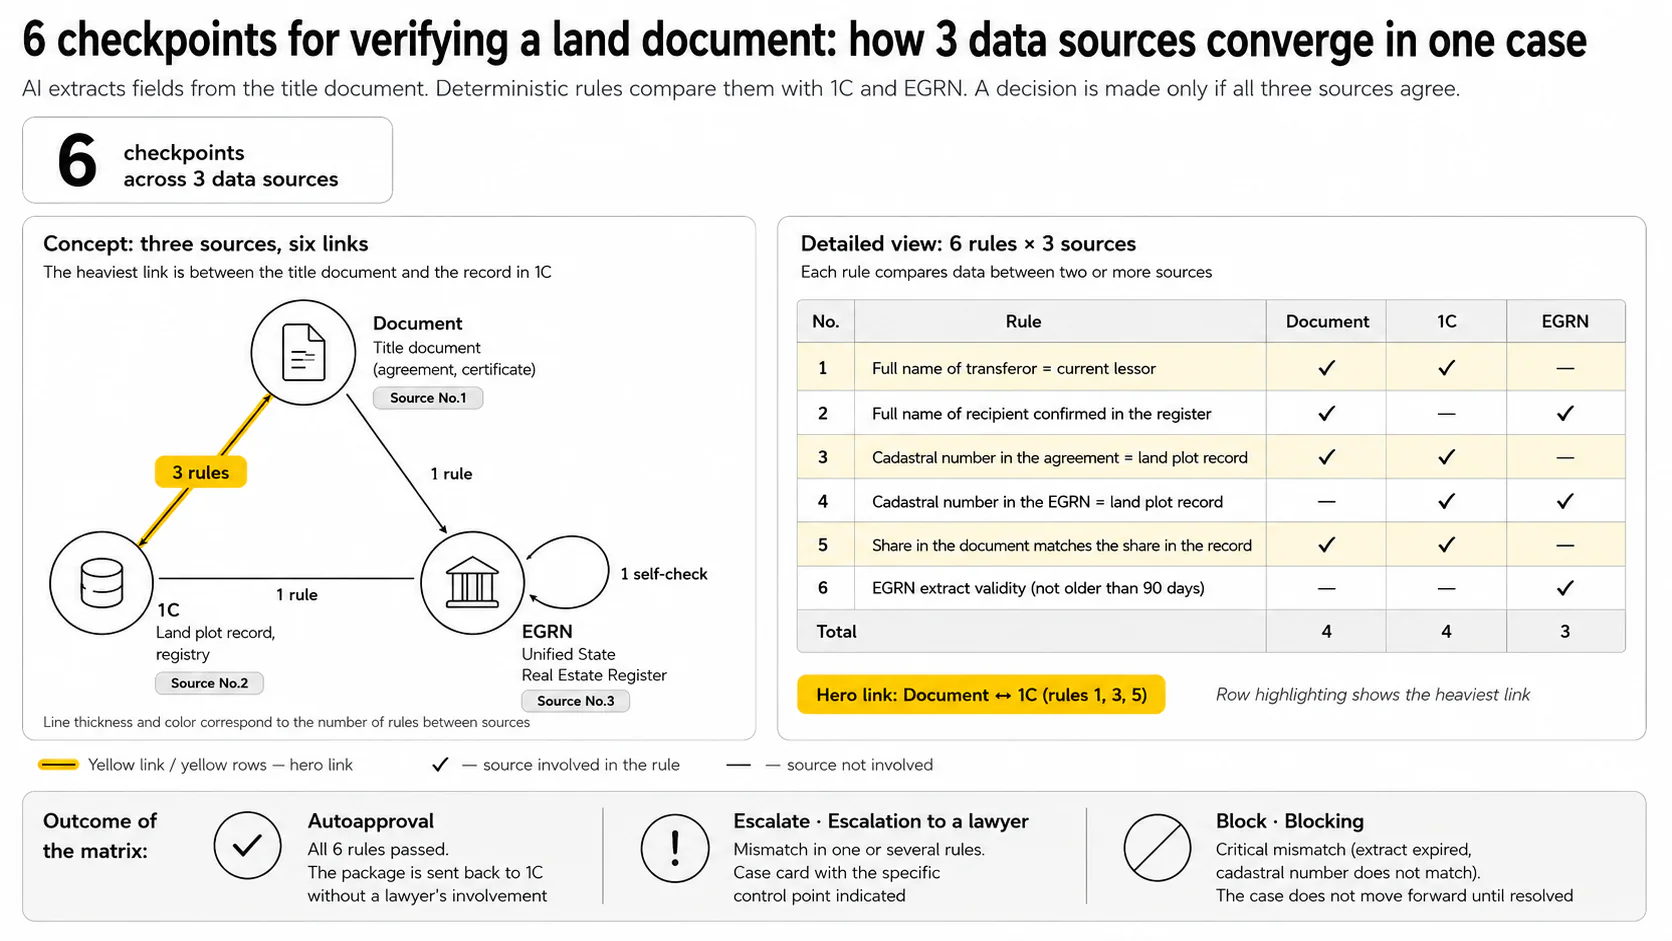Click the Autoapproval checkmark circle icon
Screen dimensions: 1672x941
(247, 846)
